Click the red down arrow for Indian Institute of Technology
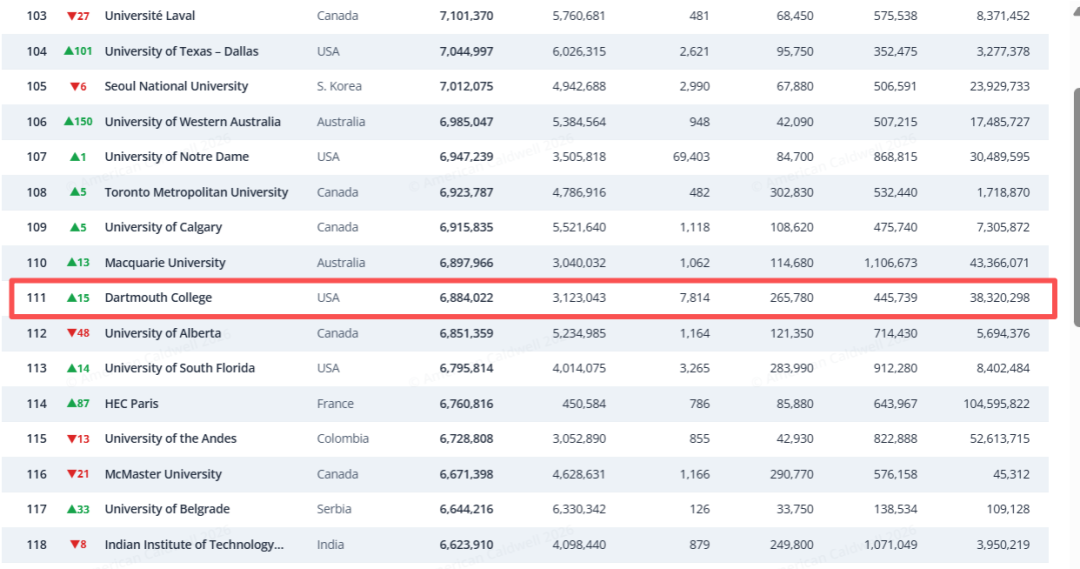This screenshot has height=569, width=1080. (x=74, y=545)
